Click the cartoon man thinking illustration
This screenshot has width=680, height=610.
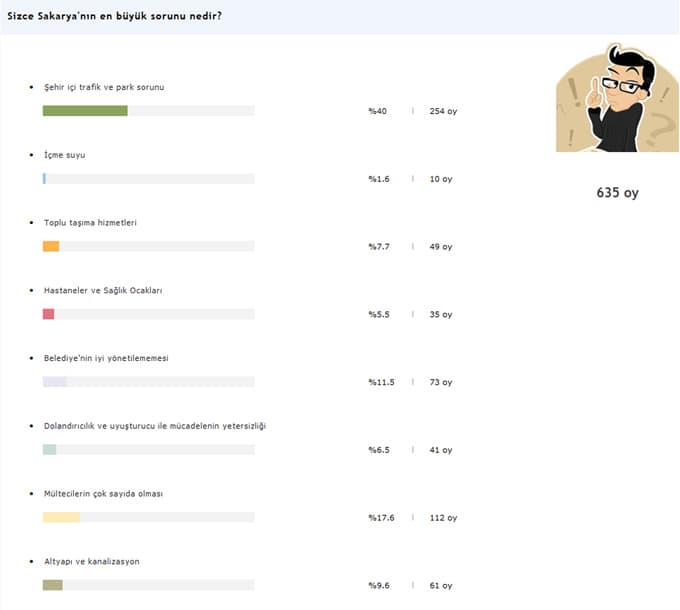coord(617,97)
